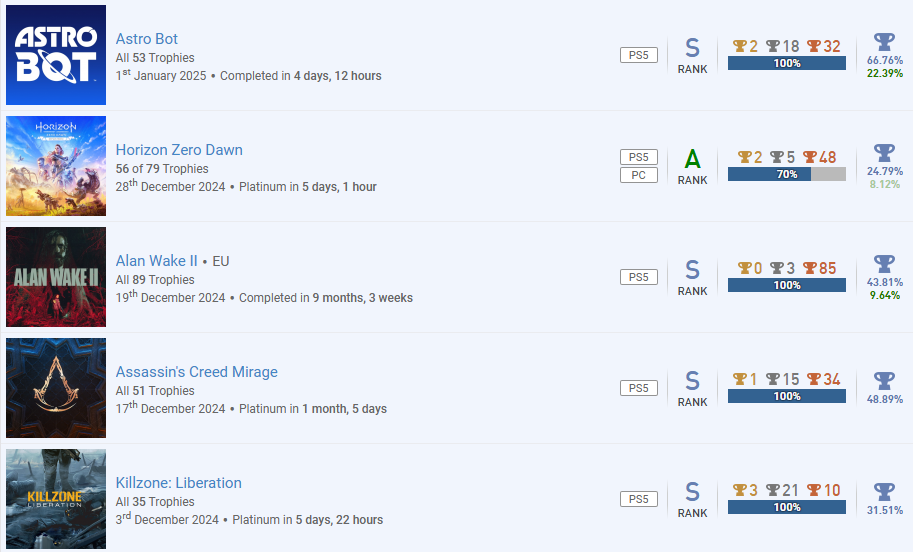The width and height of the screenshot is (913, 552).
Task: Click the gold trophy icon in Astro Bot row
Action: tap(739, 46)
